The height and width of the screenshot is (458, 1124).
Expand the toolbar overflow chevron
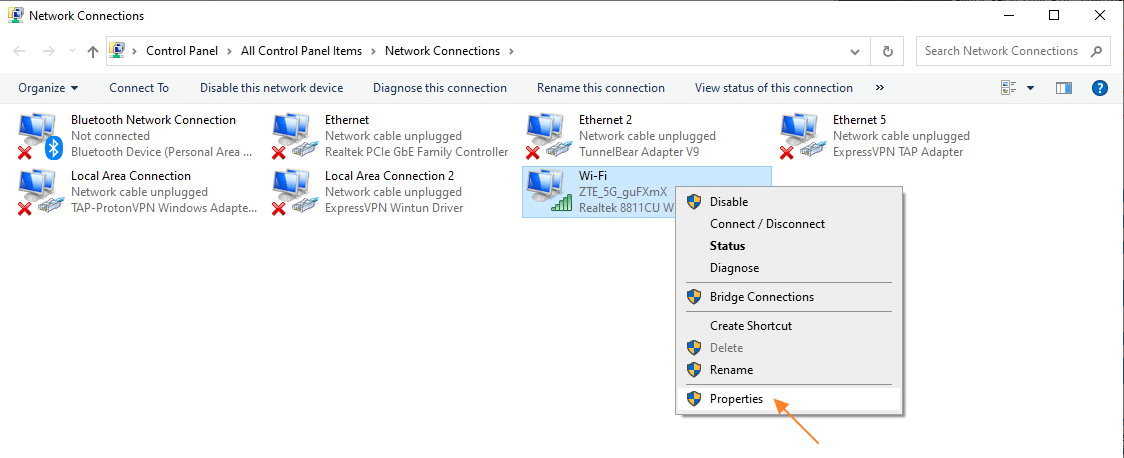click(x=880, y=88)
